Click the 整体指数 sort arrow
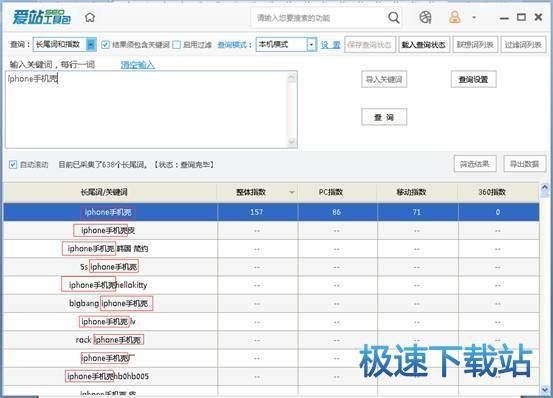Viewport: 553px width, 398px height. coord(292,192)
